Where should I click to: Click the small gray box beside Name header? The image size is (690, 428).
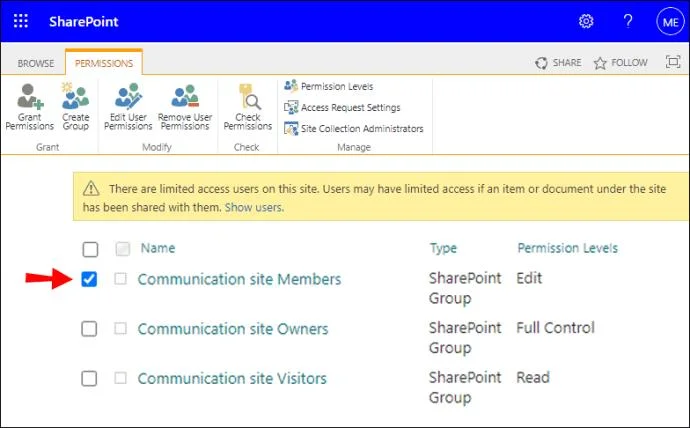click(x=123, y=249)
